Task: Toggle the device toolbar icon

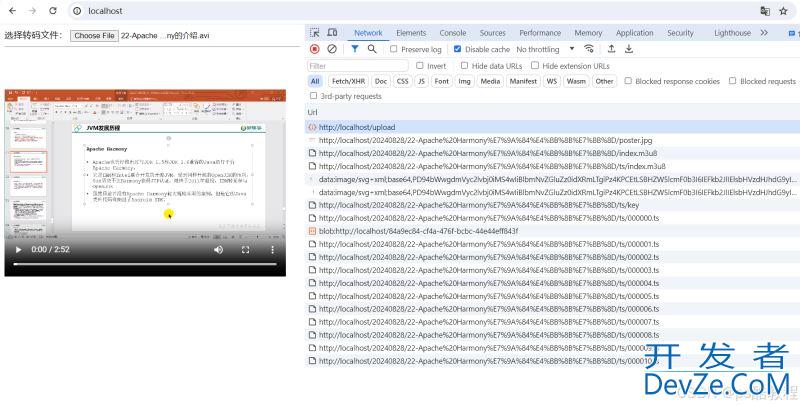Action: (x=332, y=33)
